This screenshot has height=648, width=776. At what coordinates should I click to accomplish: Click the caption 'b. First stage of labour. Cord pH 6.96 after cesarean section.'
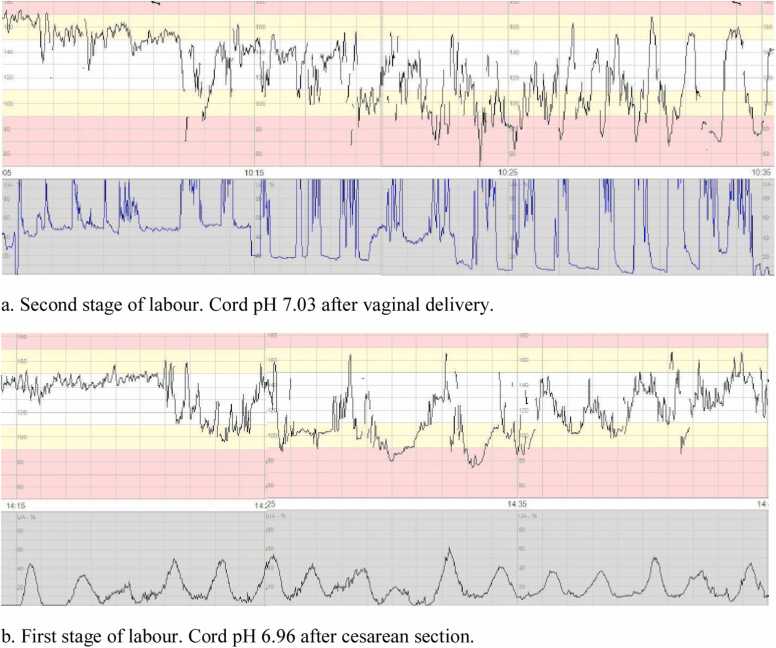(x=238, y=636)
